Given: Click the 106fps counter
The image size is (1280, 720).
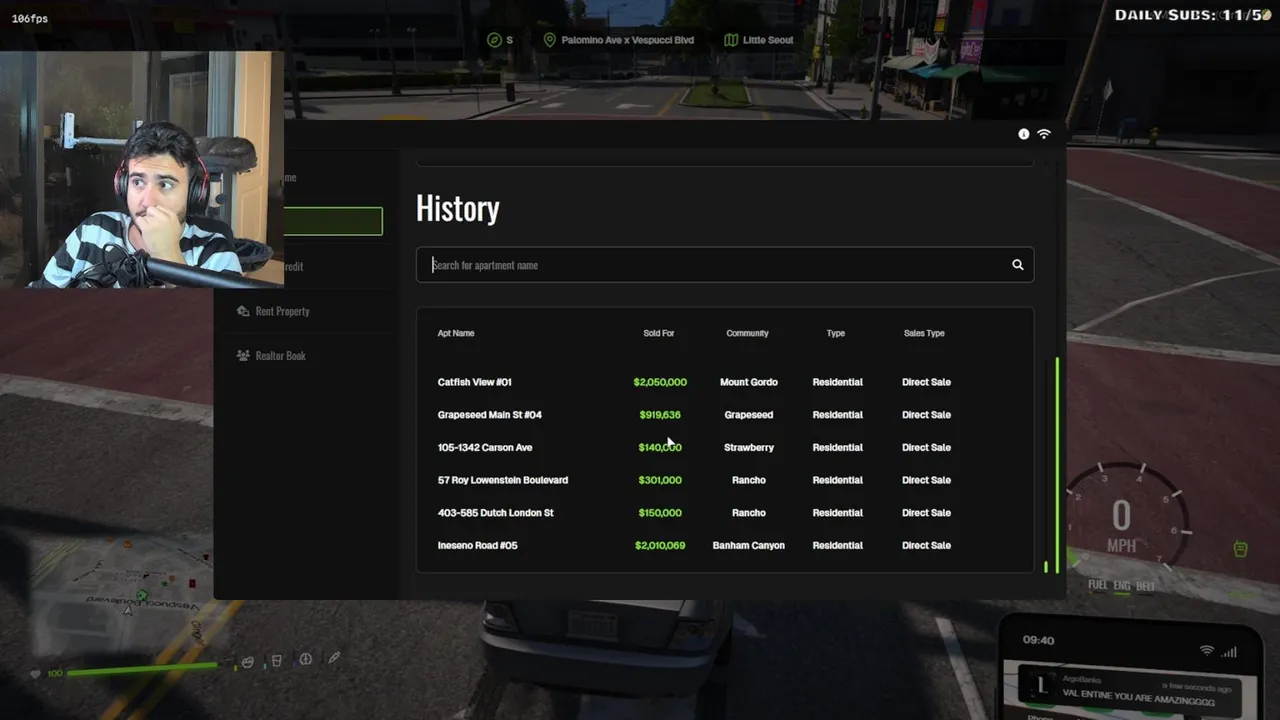Looking at the screenshot, I should click(30, 19).
